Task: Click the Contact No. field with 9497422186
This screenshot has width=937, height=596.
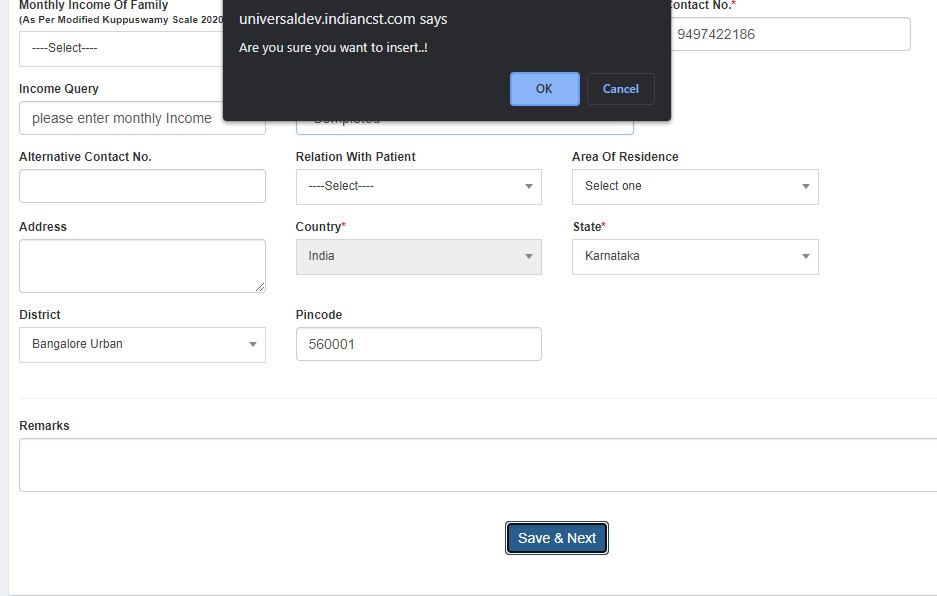Action: coord(790,34)
